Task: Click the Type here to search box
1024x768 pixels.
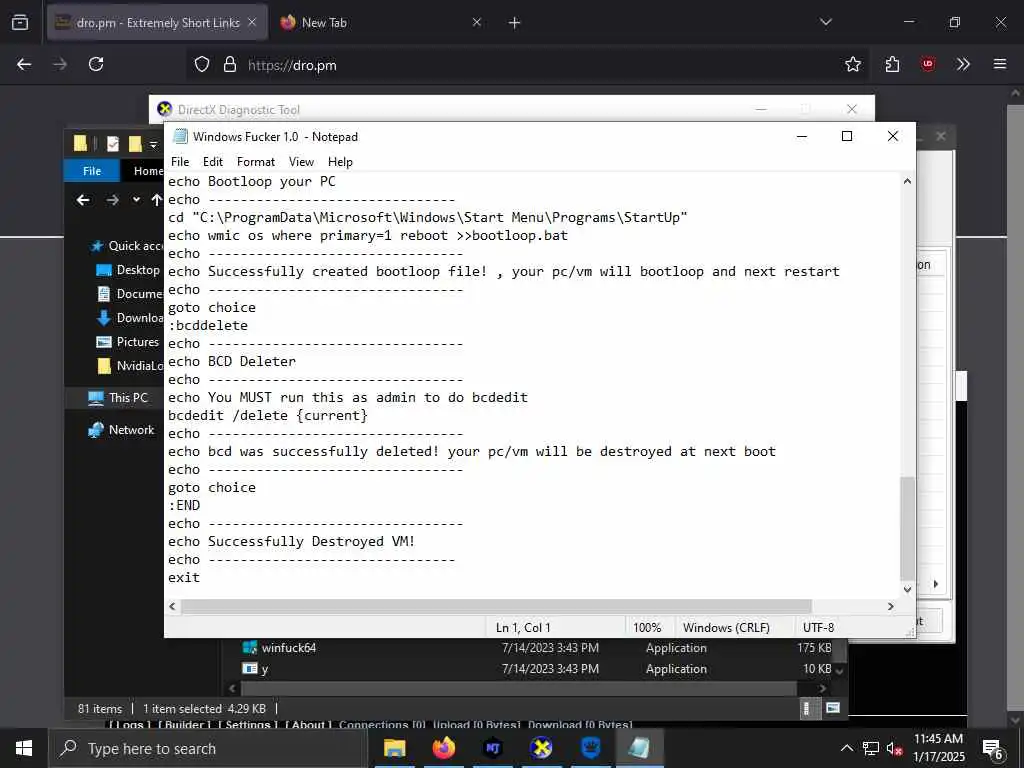Action: click(208, 748)
